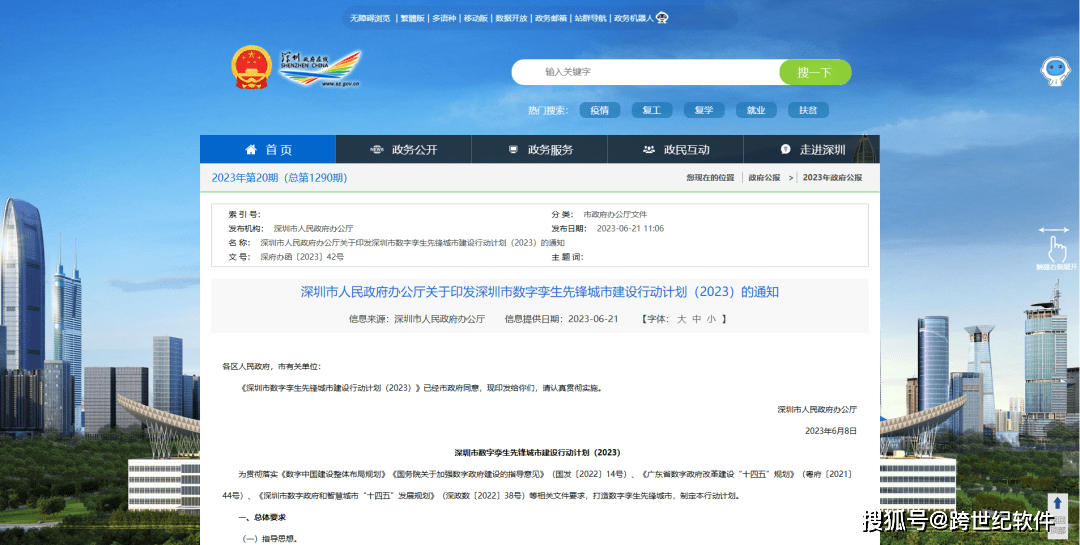Switch to 繁體版 version

coord(413,19)
